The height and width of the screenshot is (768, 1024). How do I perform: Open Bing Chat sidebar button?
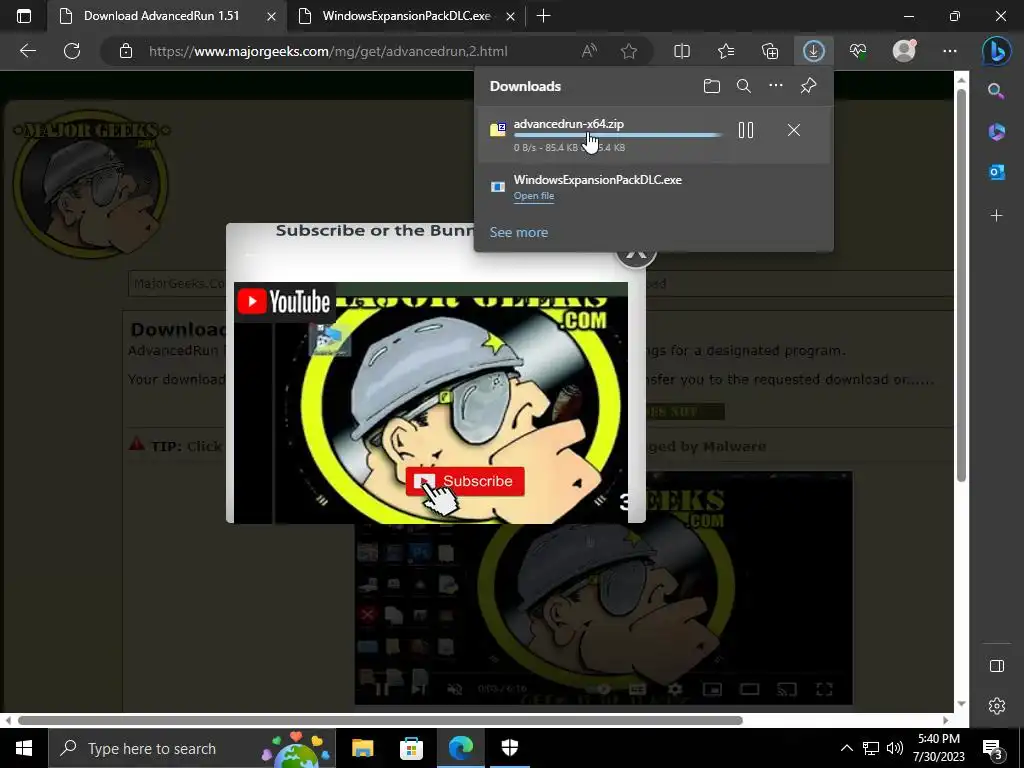pos(997,51)
